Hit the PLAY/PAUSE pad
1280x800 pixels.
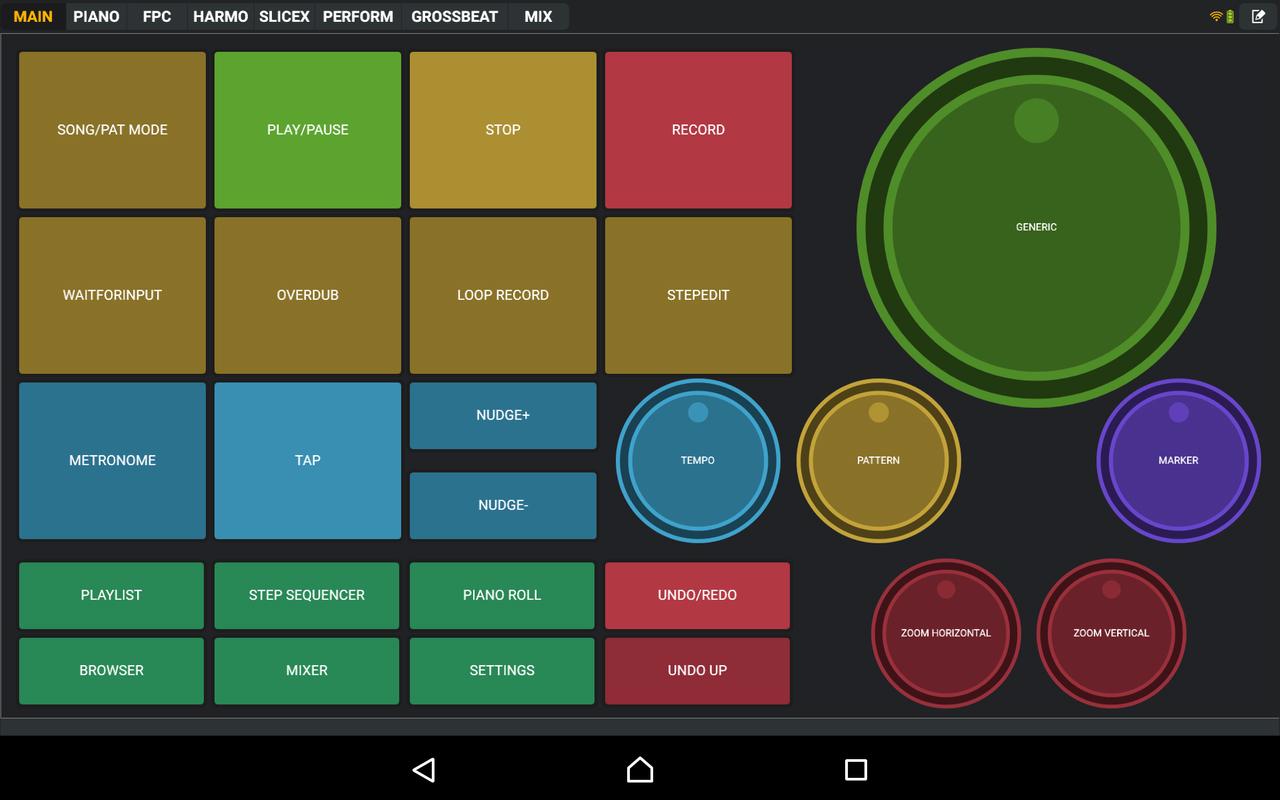click(308, 130)
